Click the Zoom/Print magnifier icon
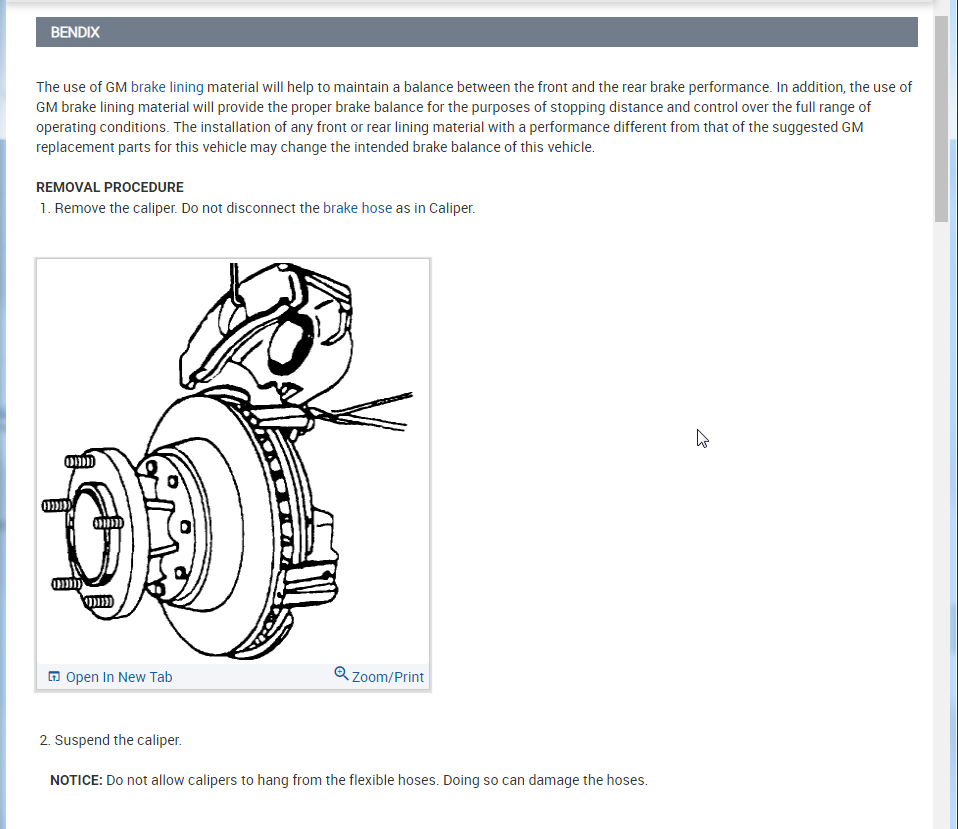The image size is (958, 829). pyautogui.click(x=341, y=674)
